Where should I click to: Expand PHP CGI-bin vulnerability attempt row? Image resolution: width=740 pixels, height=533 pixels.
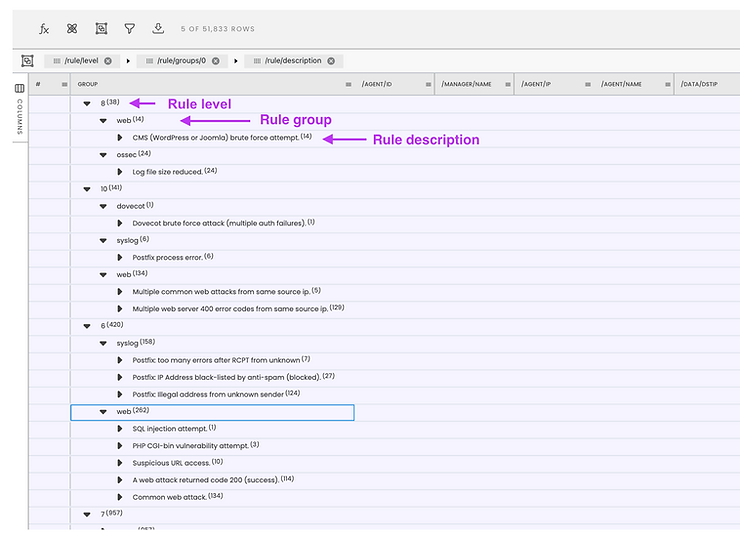coord(120,446)
